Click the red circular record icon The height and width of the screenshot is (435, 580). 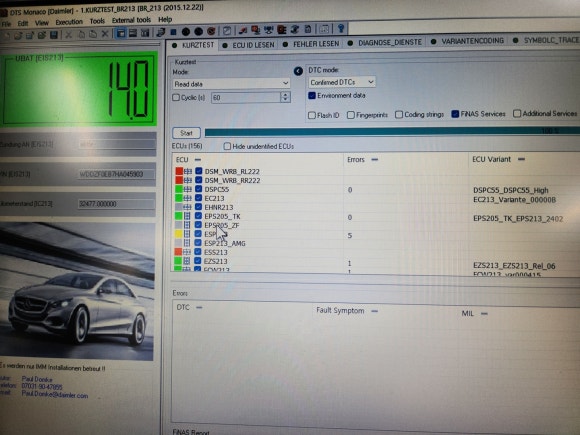point(211,32)
